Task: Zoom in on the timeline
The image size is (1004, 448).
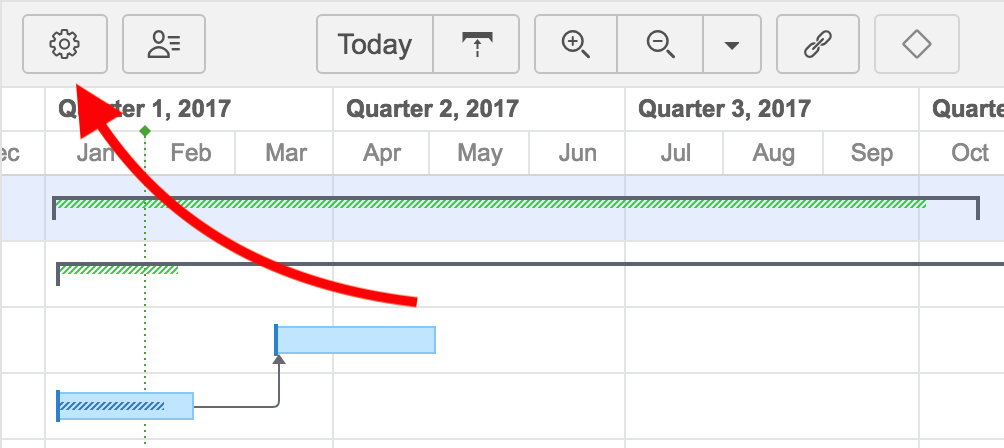Action: tap(576, 44)
